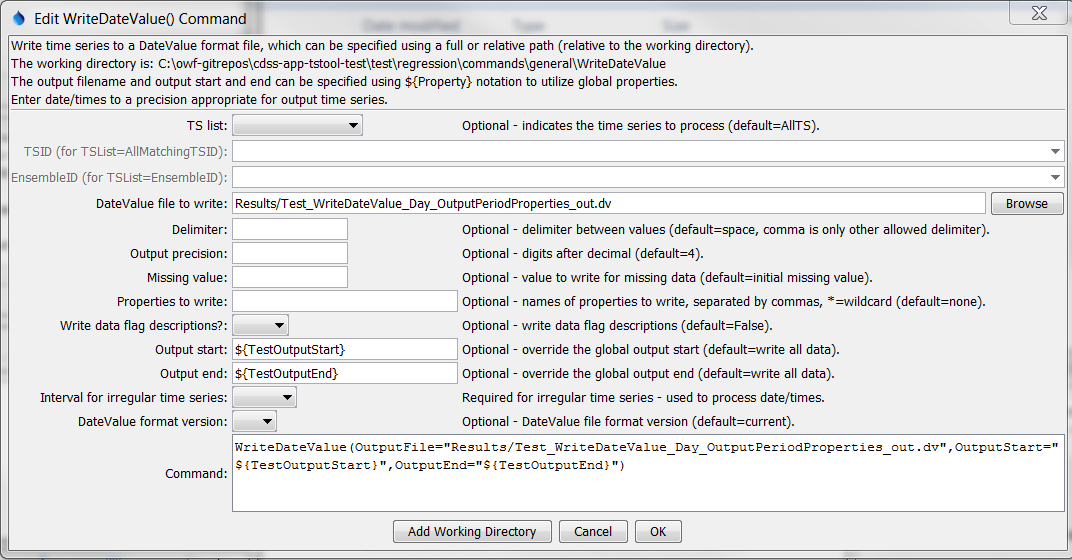Image resolution: width=1072 pixels, height=560 pixels.
Task: Click the OK button
Action: click(x=658, y=531)
